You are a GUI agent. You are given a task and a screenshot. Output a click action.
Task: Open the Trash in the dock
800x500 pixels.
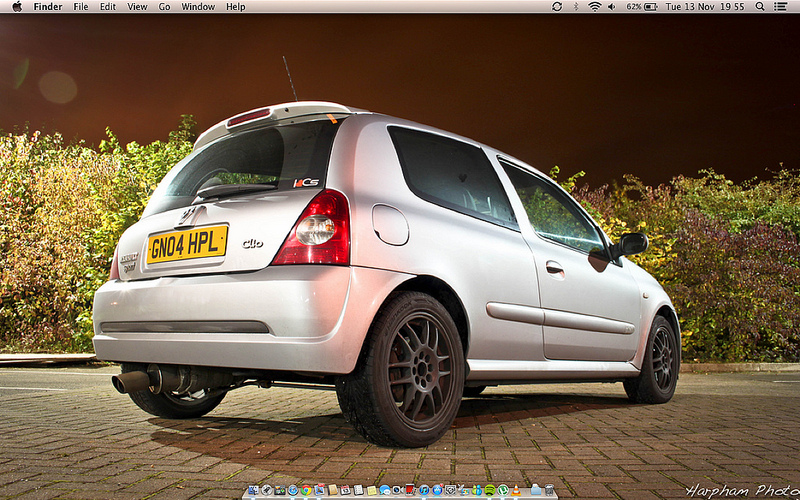click(549, 490)
